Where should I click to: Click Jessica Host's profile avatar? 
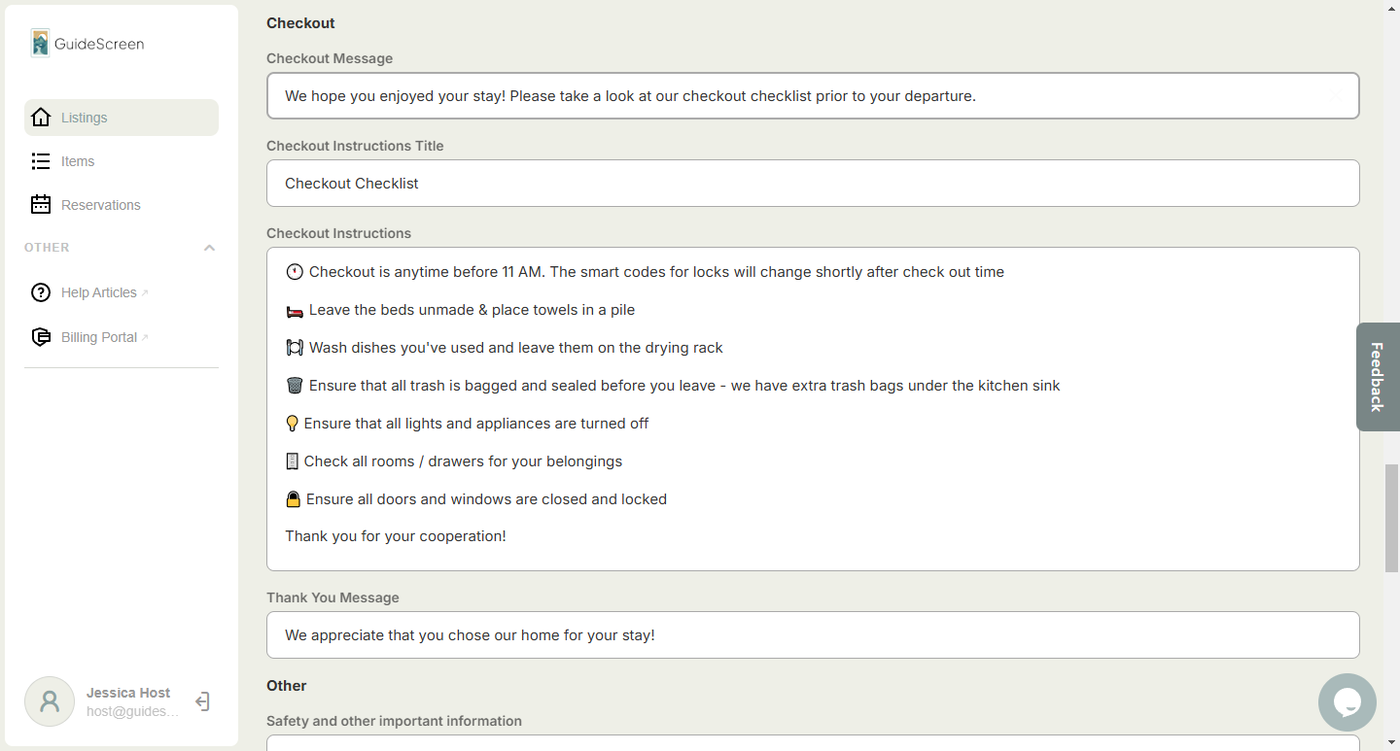50,702
